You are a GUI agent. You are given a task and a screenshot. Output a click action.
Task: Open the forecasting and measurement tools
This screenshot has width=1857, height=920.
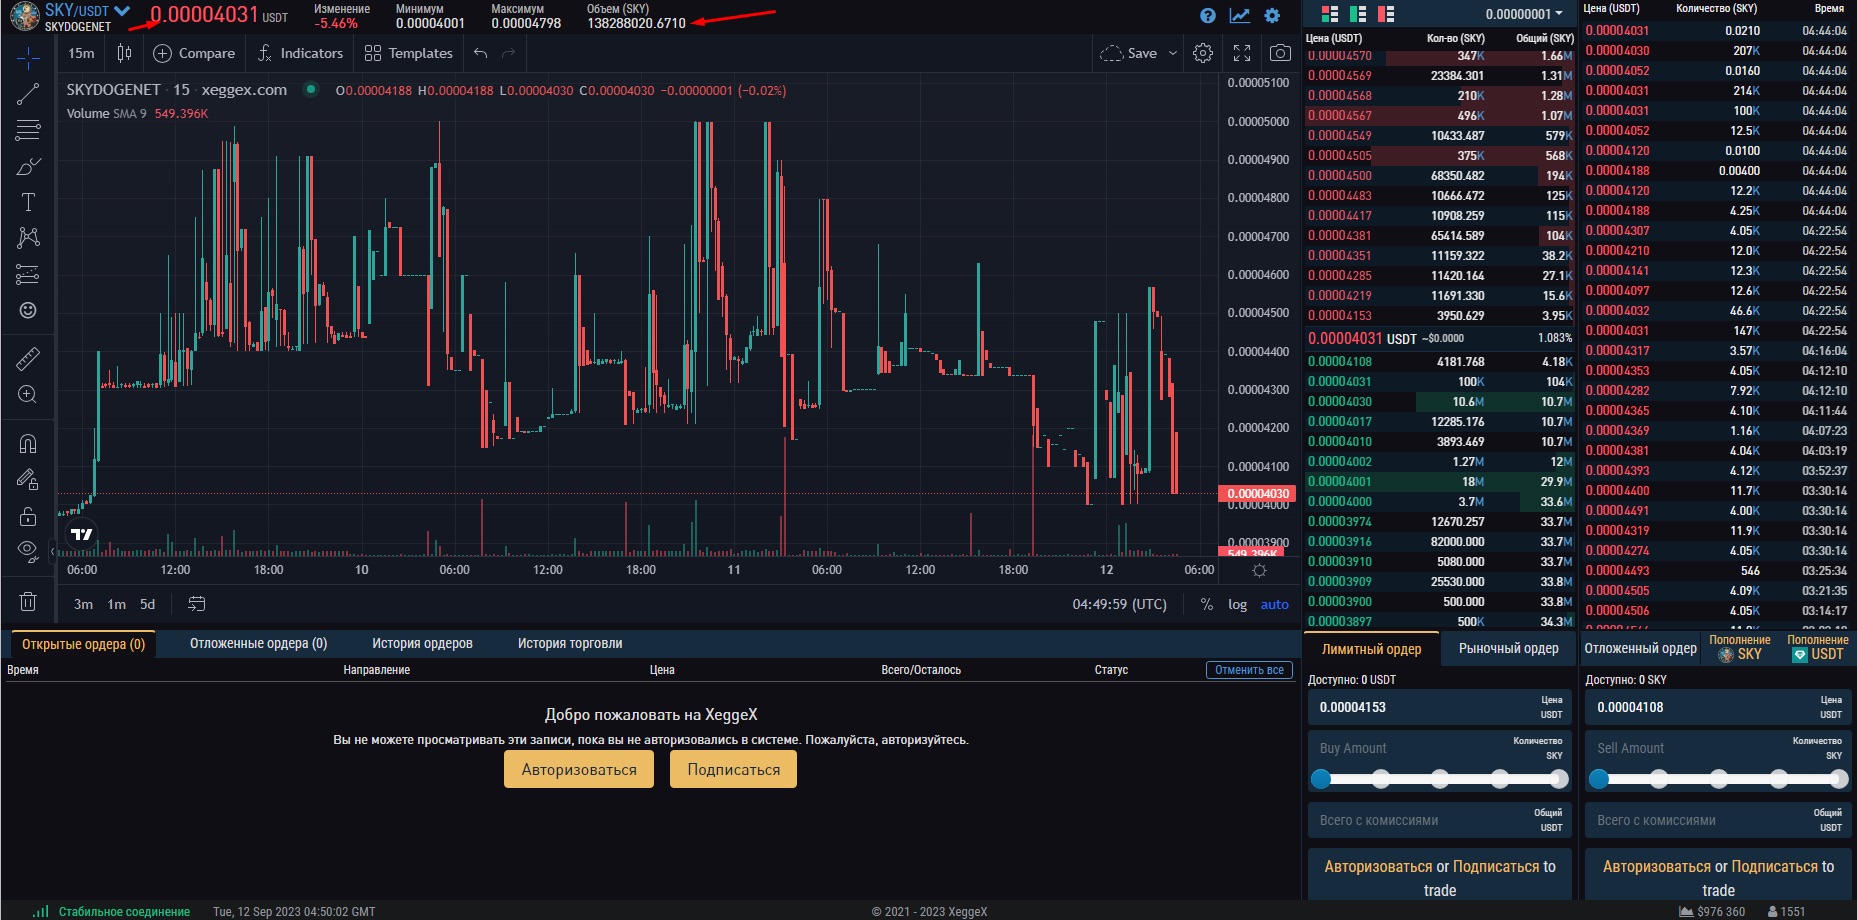(28, 274)
